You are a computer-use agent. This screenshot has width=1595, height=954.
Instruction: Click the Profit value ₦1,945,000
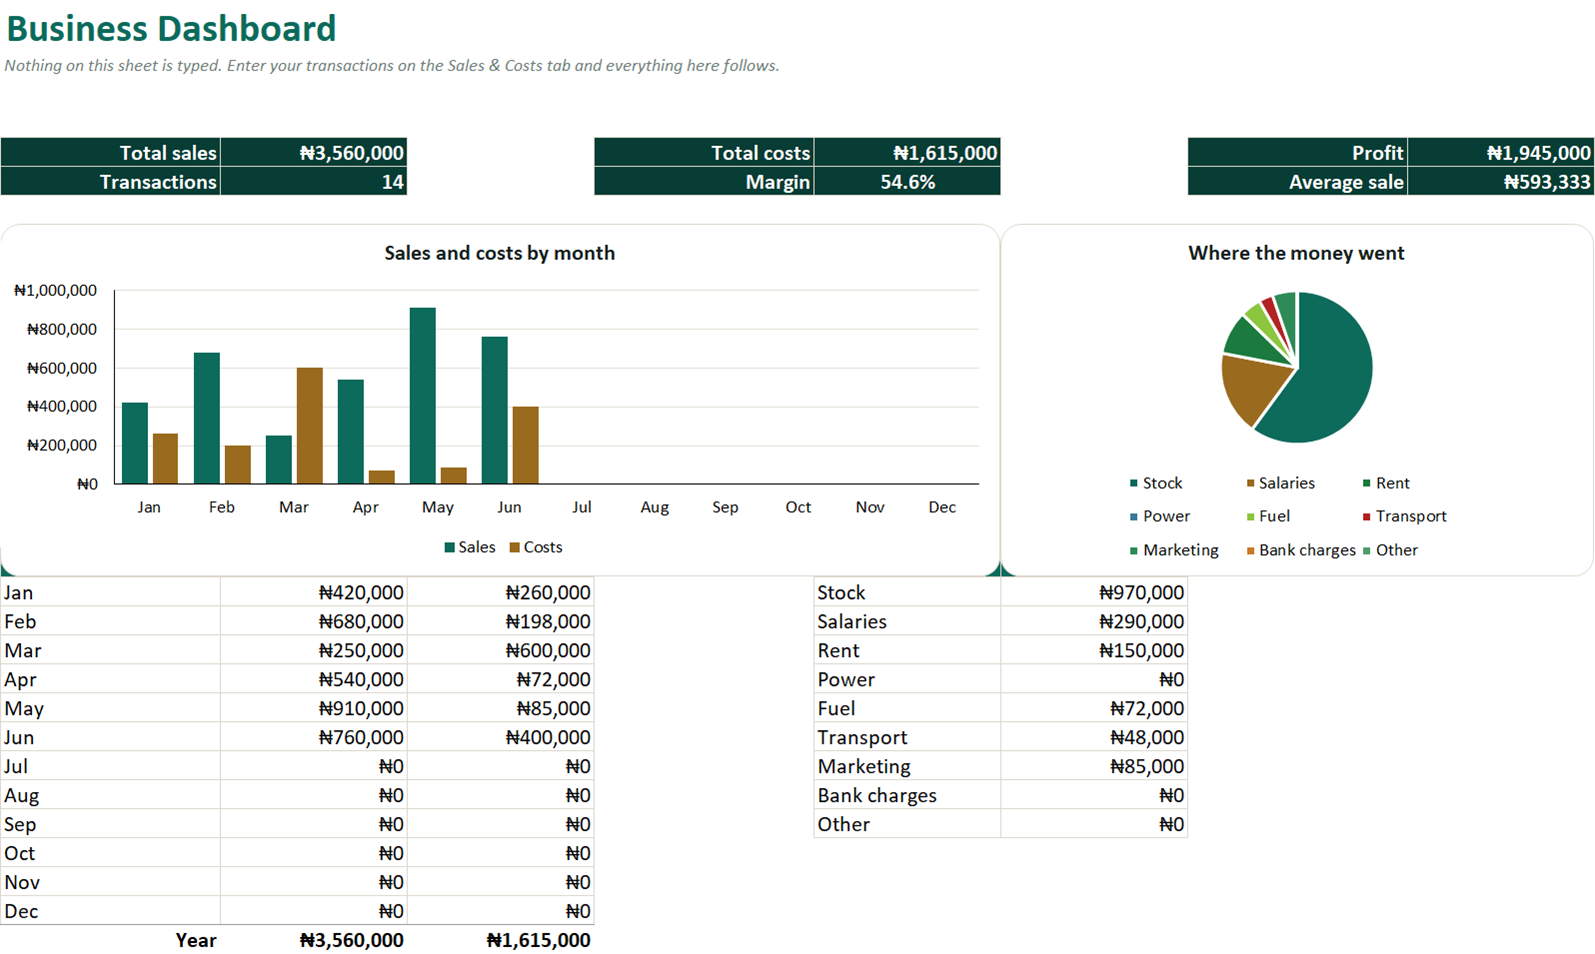pos(1500,153)
